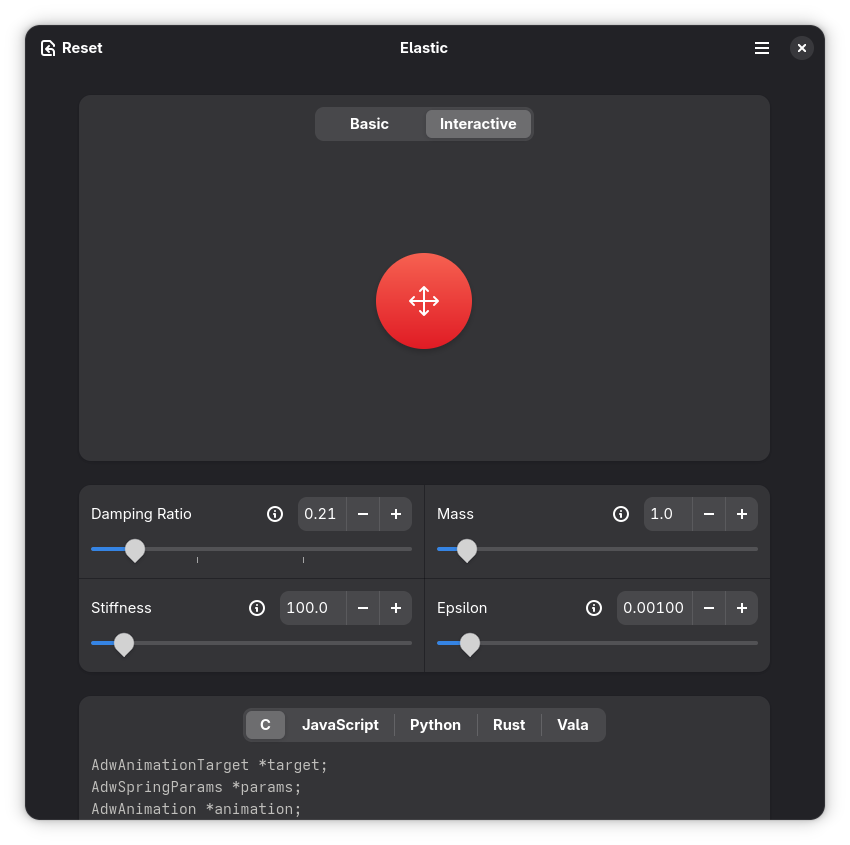Select the Interactive mode toggle
This screenshot has height=845, width=850.
pos(478,124)
